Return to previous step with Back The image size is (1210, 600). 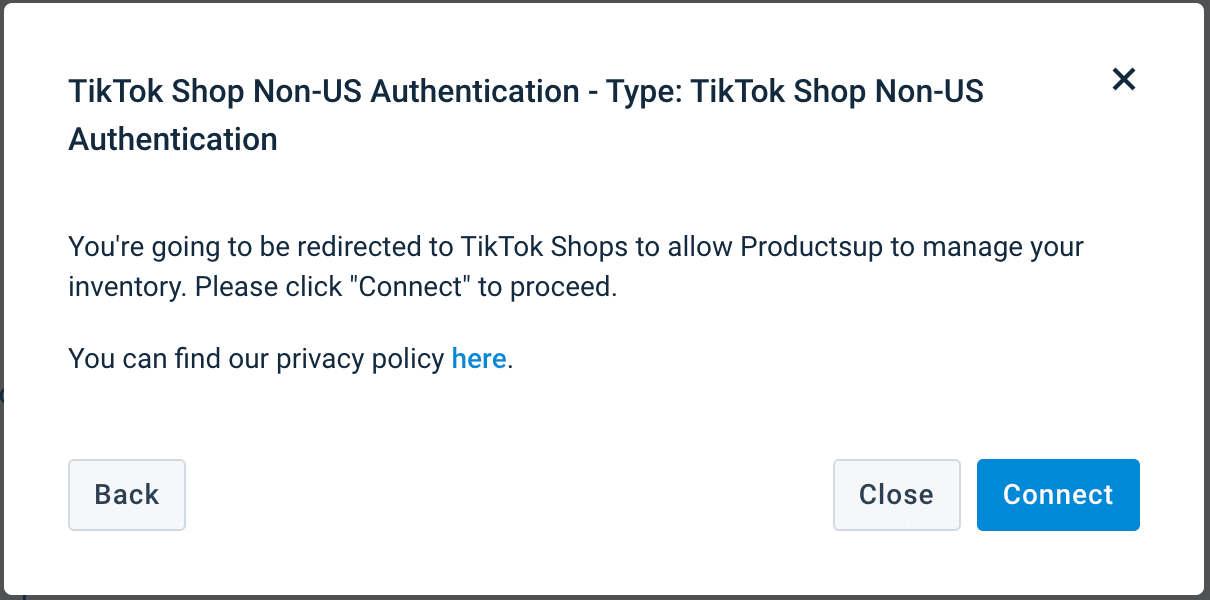click(127, 494)
